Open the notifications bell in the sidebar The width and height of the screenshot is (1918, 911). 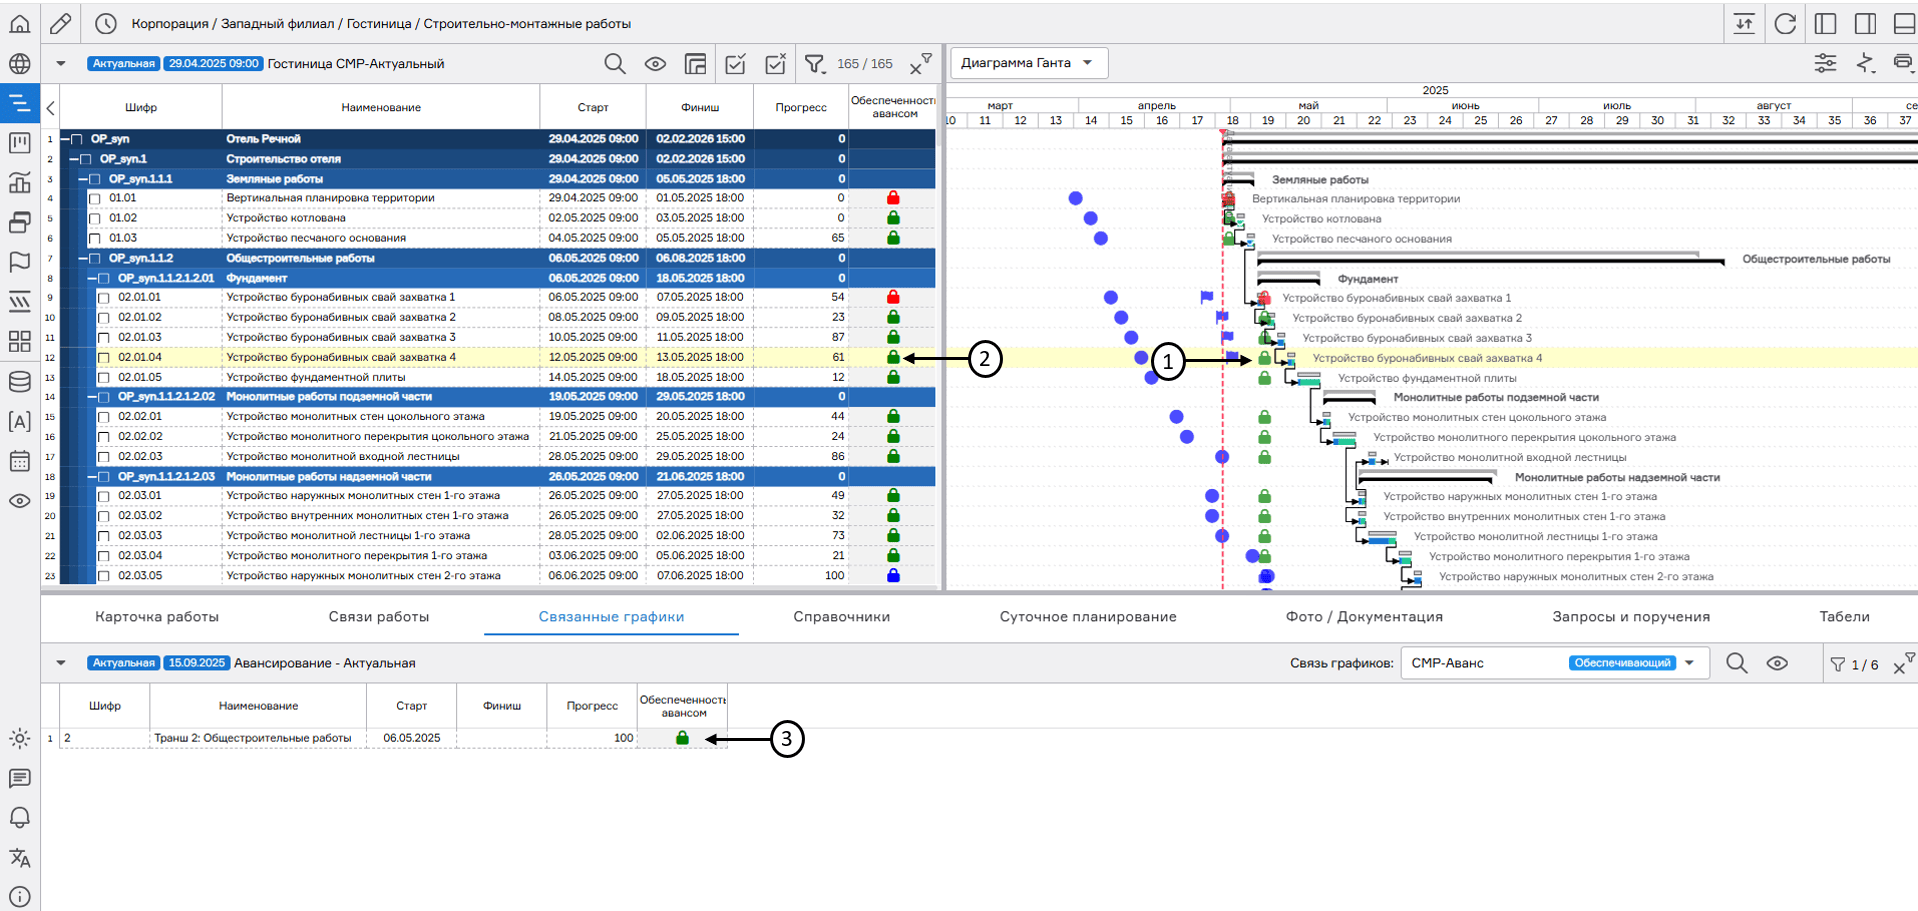point(19,818)
